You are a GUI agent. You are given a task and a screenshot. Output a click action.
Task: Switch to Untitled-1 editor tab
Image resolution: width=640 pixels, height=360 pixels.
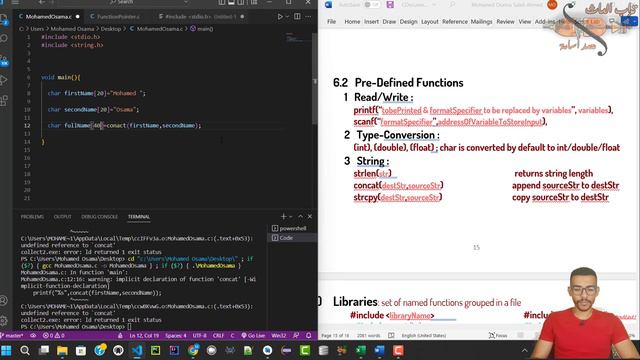(200, 17)
